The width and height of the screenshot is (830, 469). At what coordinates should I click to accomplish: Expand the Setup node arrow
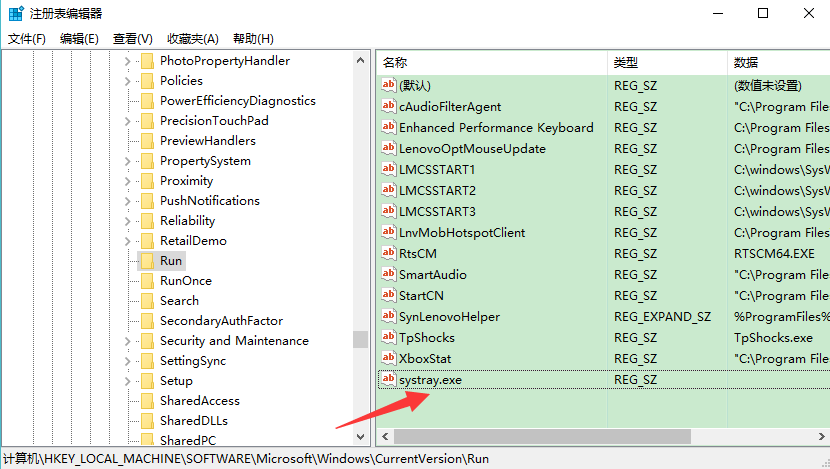pos(127,381)
